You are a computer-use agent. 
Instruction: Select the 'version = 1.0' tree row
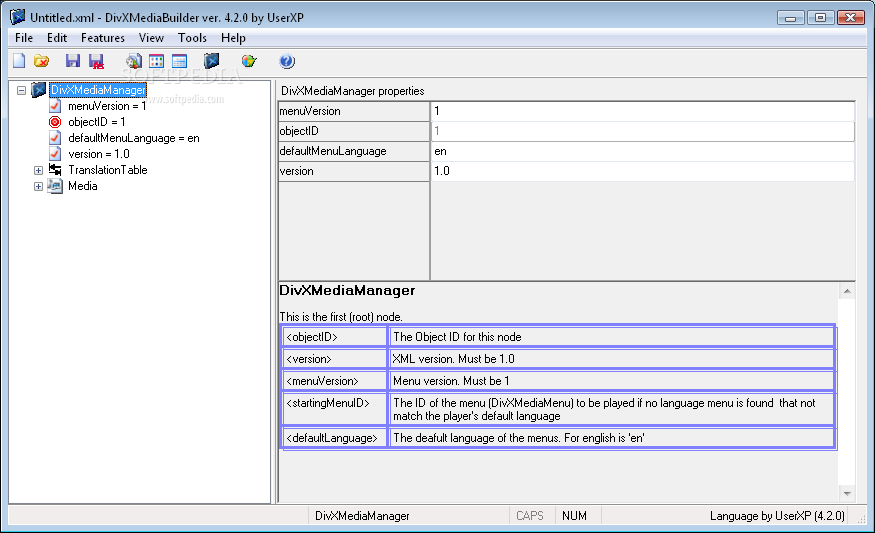pyautogui.click(x=99, y=154)
